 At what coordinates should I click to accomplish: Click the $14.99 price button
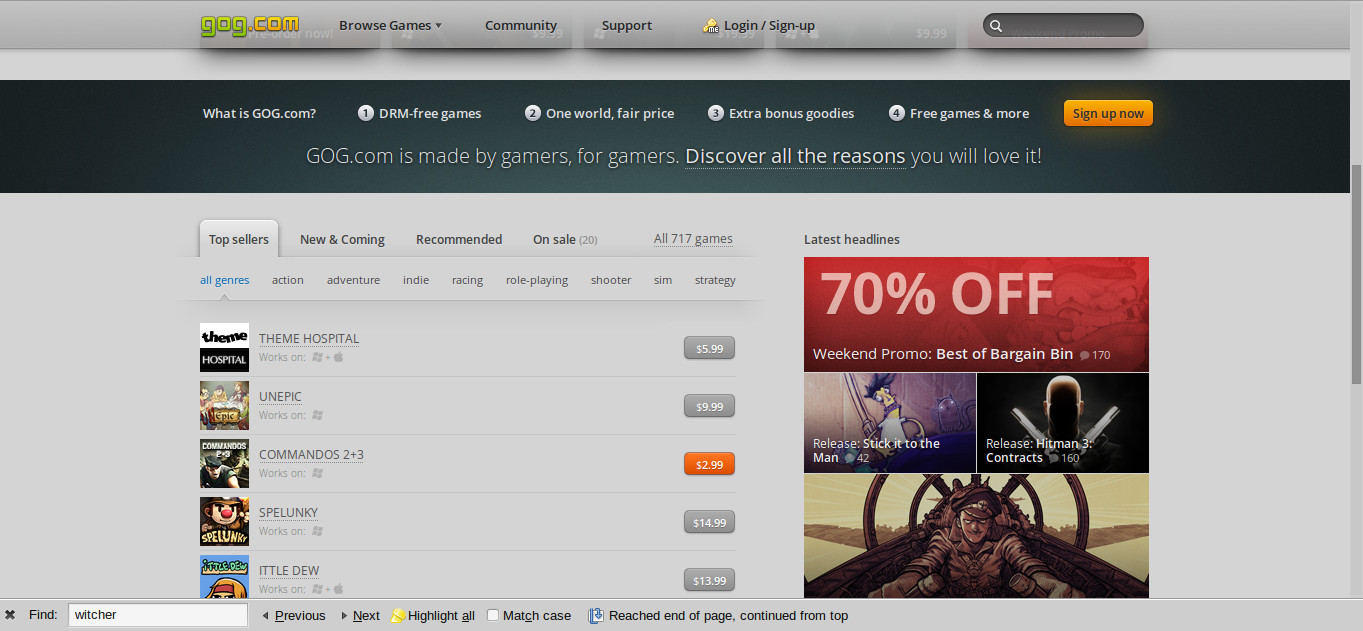pos(709,522)
